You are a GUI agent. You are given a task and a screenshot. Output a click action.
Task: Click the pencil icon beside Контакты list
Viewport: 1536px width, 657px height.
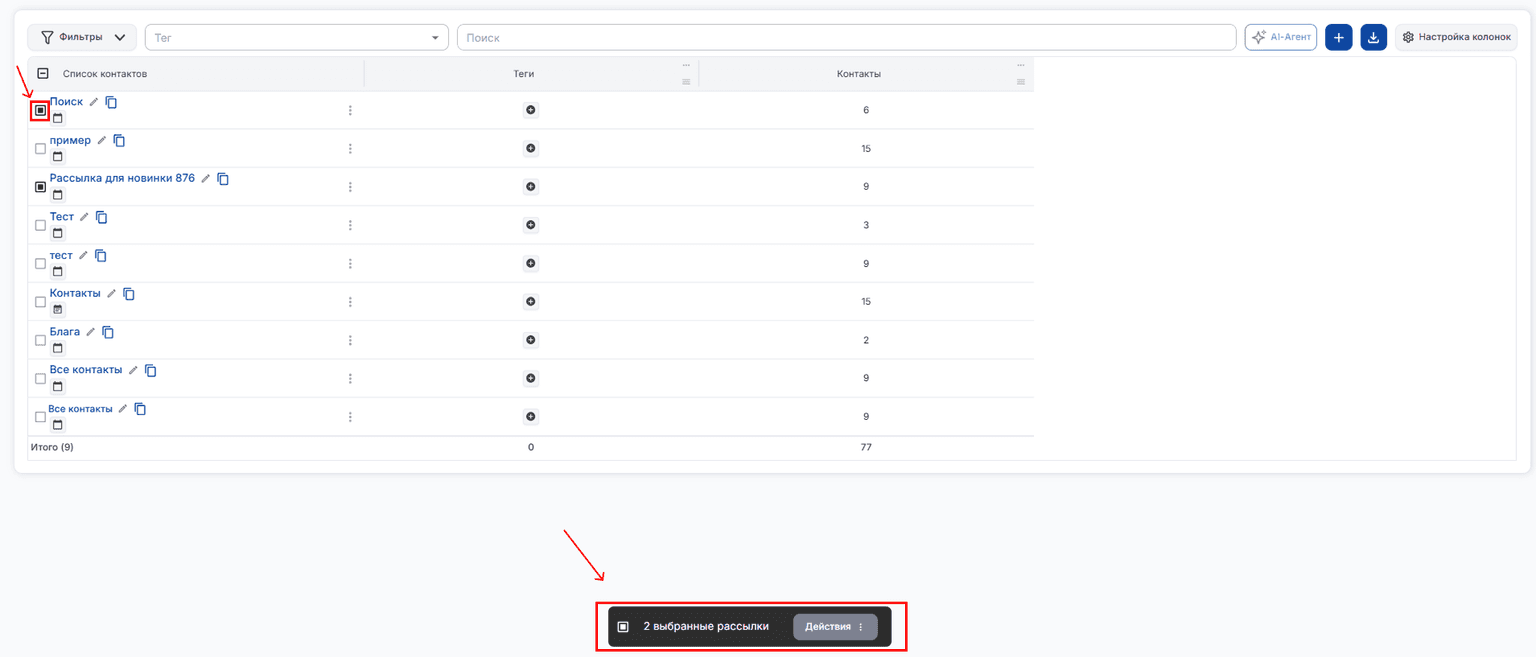click(112, 294)
